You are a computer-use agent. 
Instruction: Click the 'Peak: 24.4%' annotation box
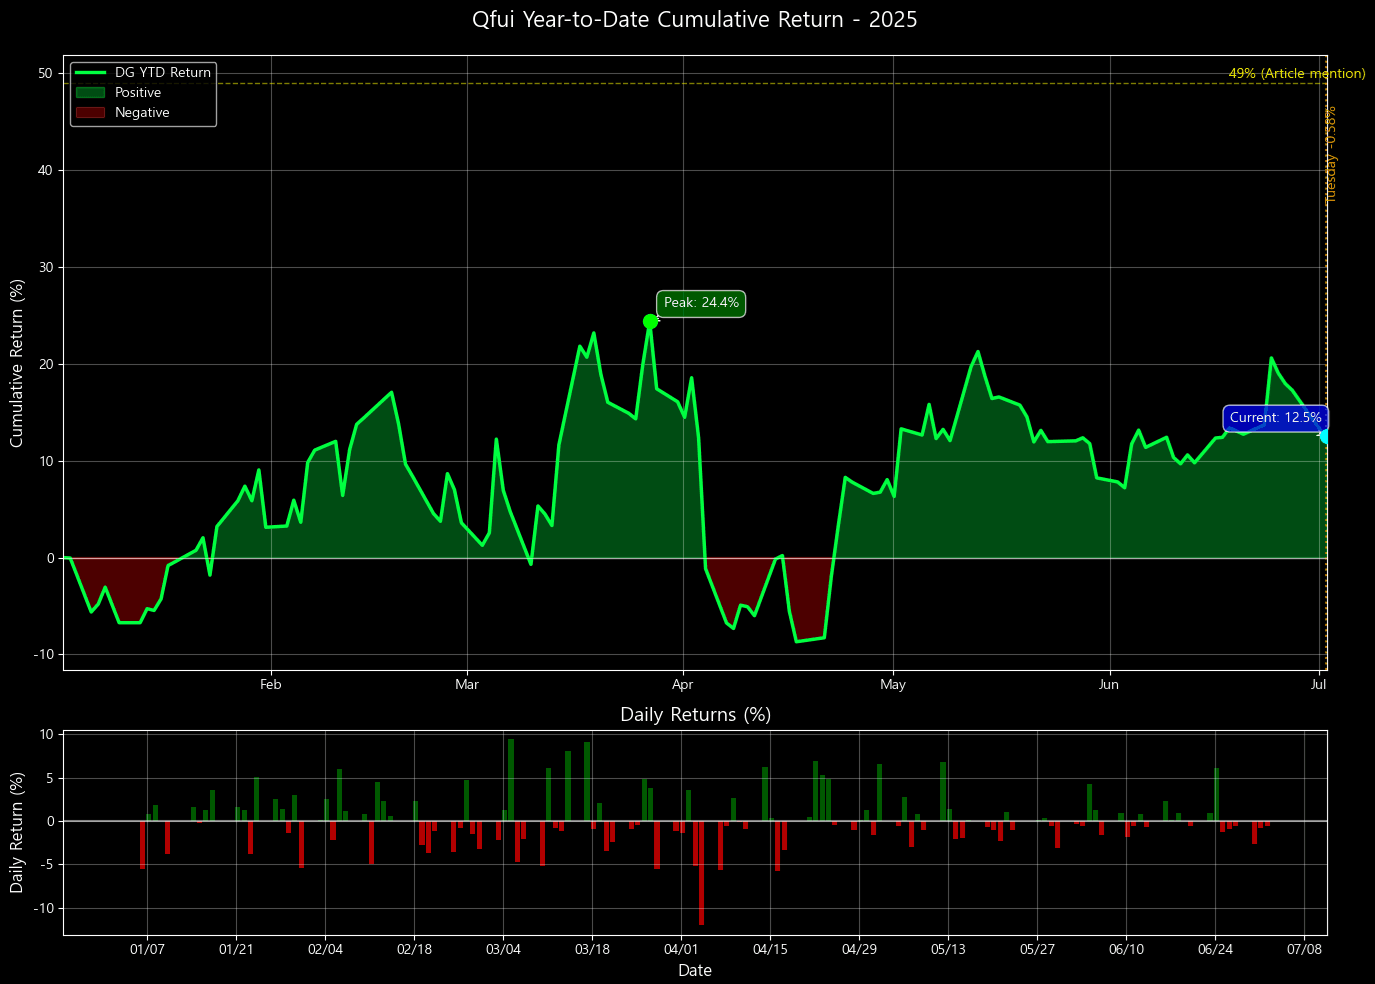(x=701, y=303)
